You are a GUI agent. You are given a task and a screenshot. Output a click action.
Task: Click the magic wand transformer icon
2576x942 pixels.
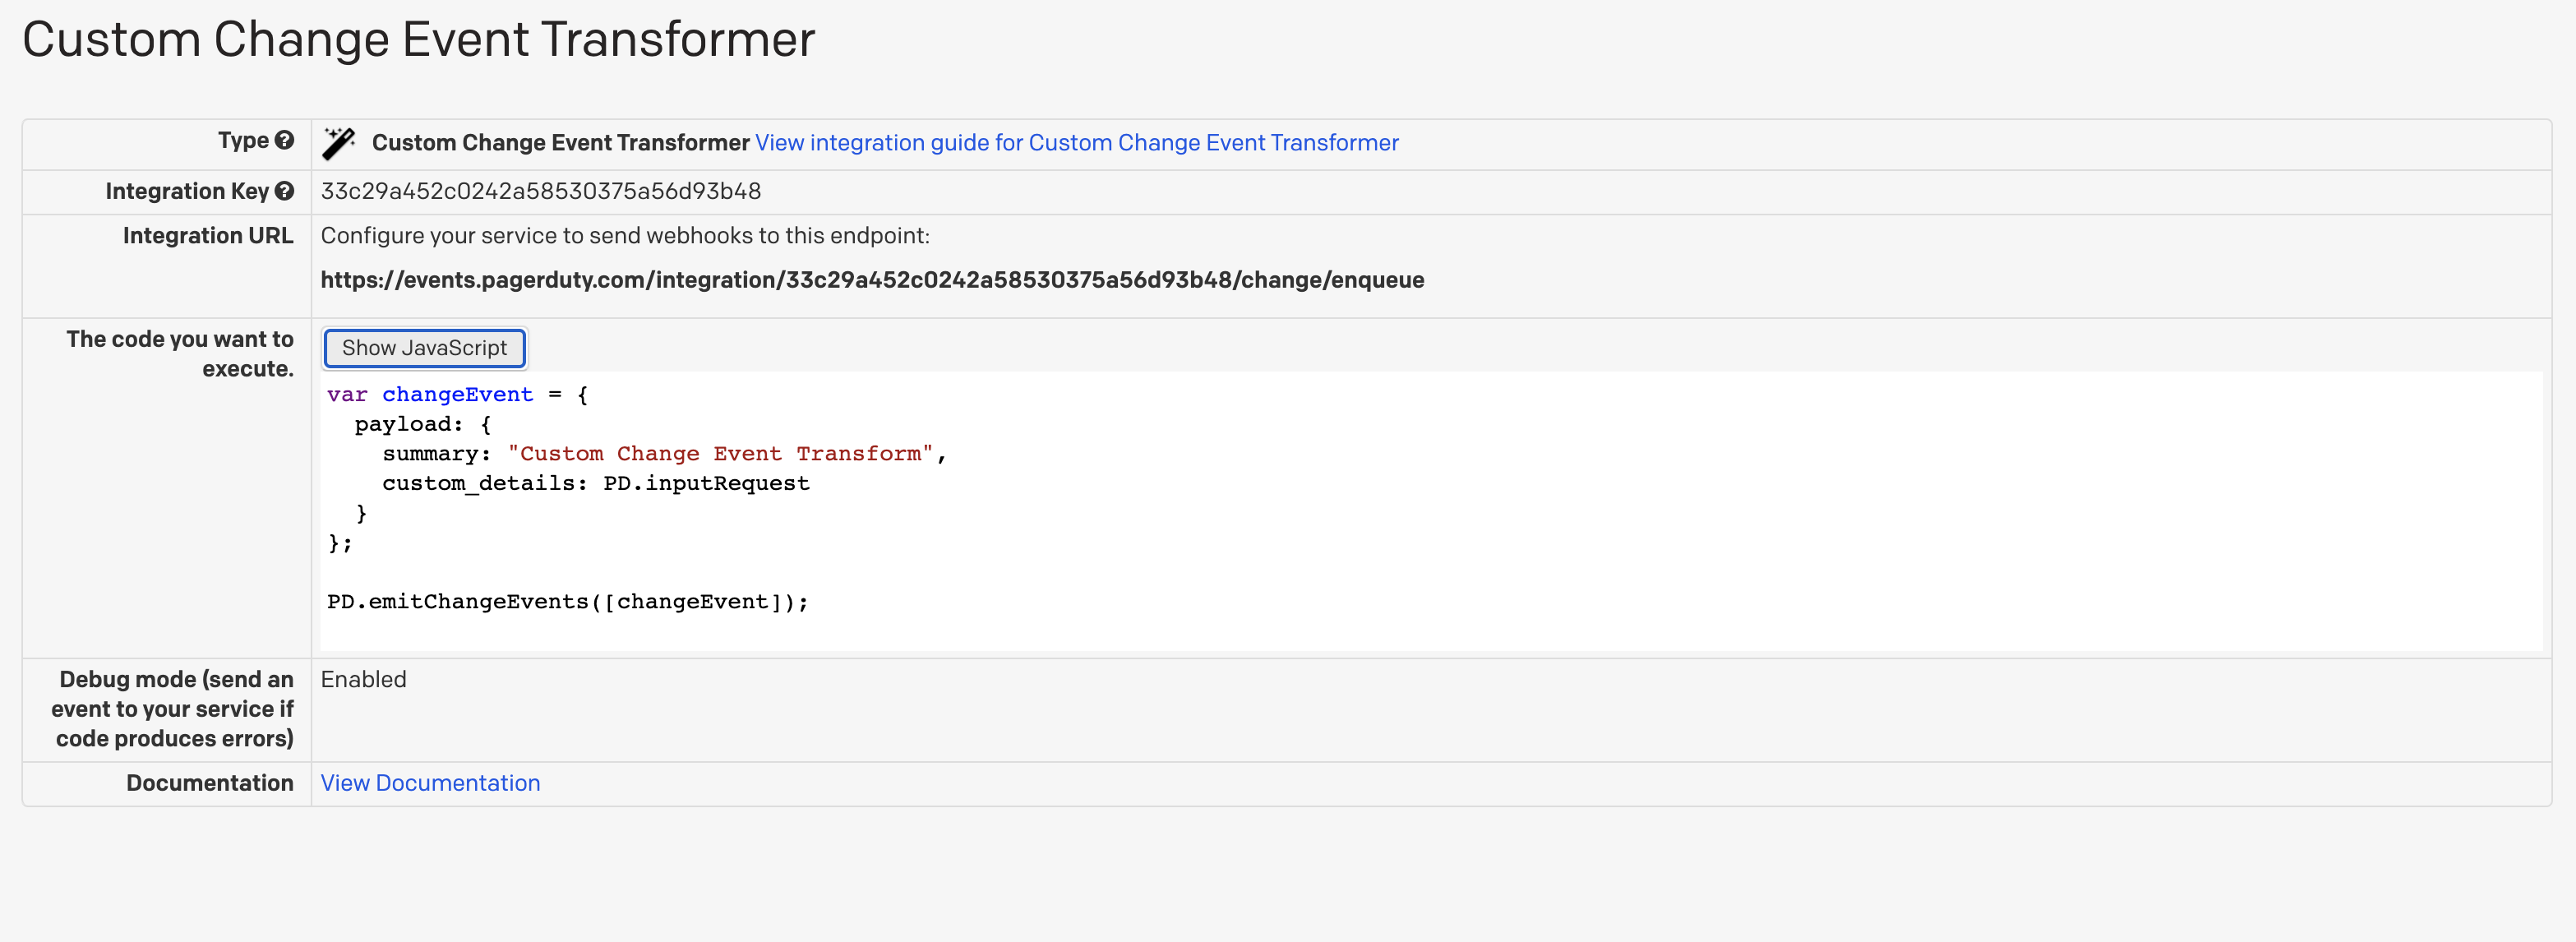click(339, 143)
